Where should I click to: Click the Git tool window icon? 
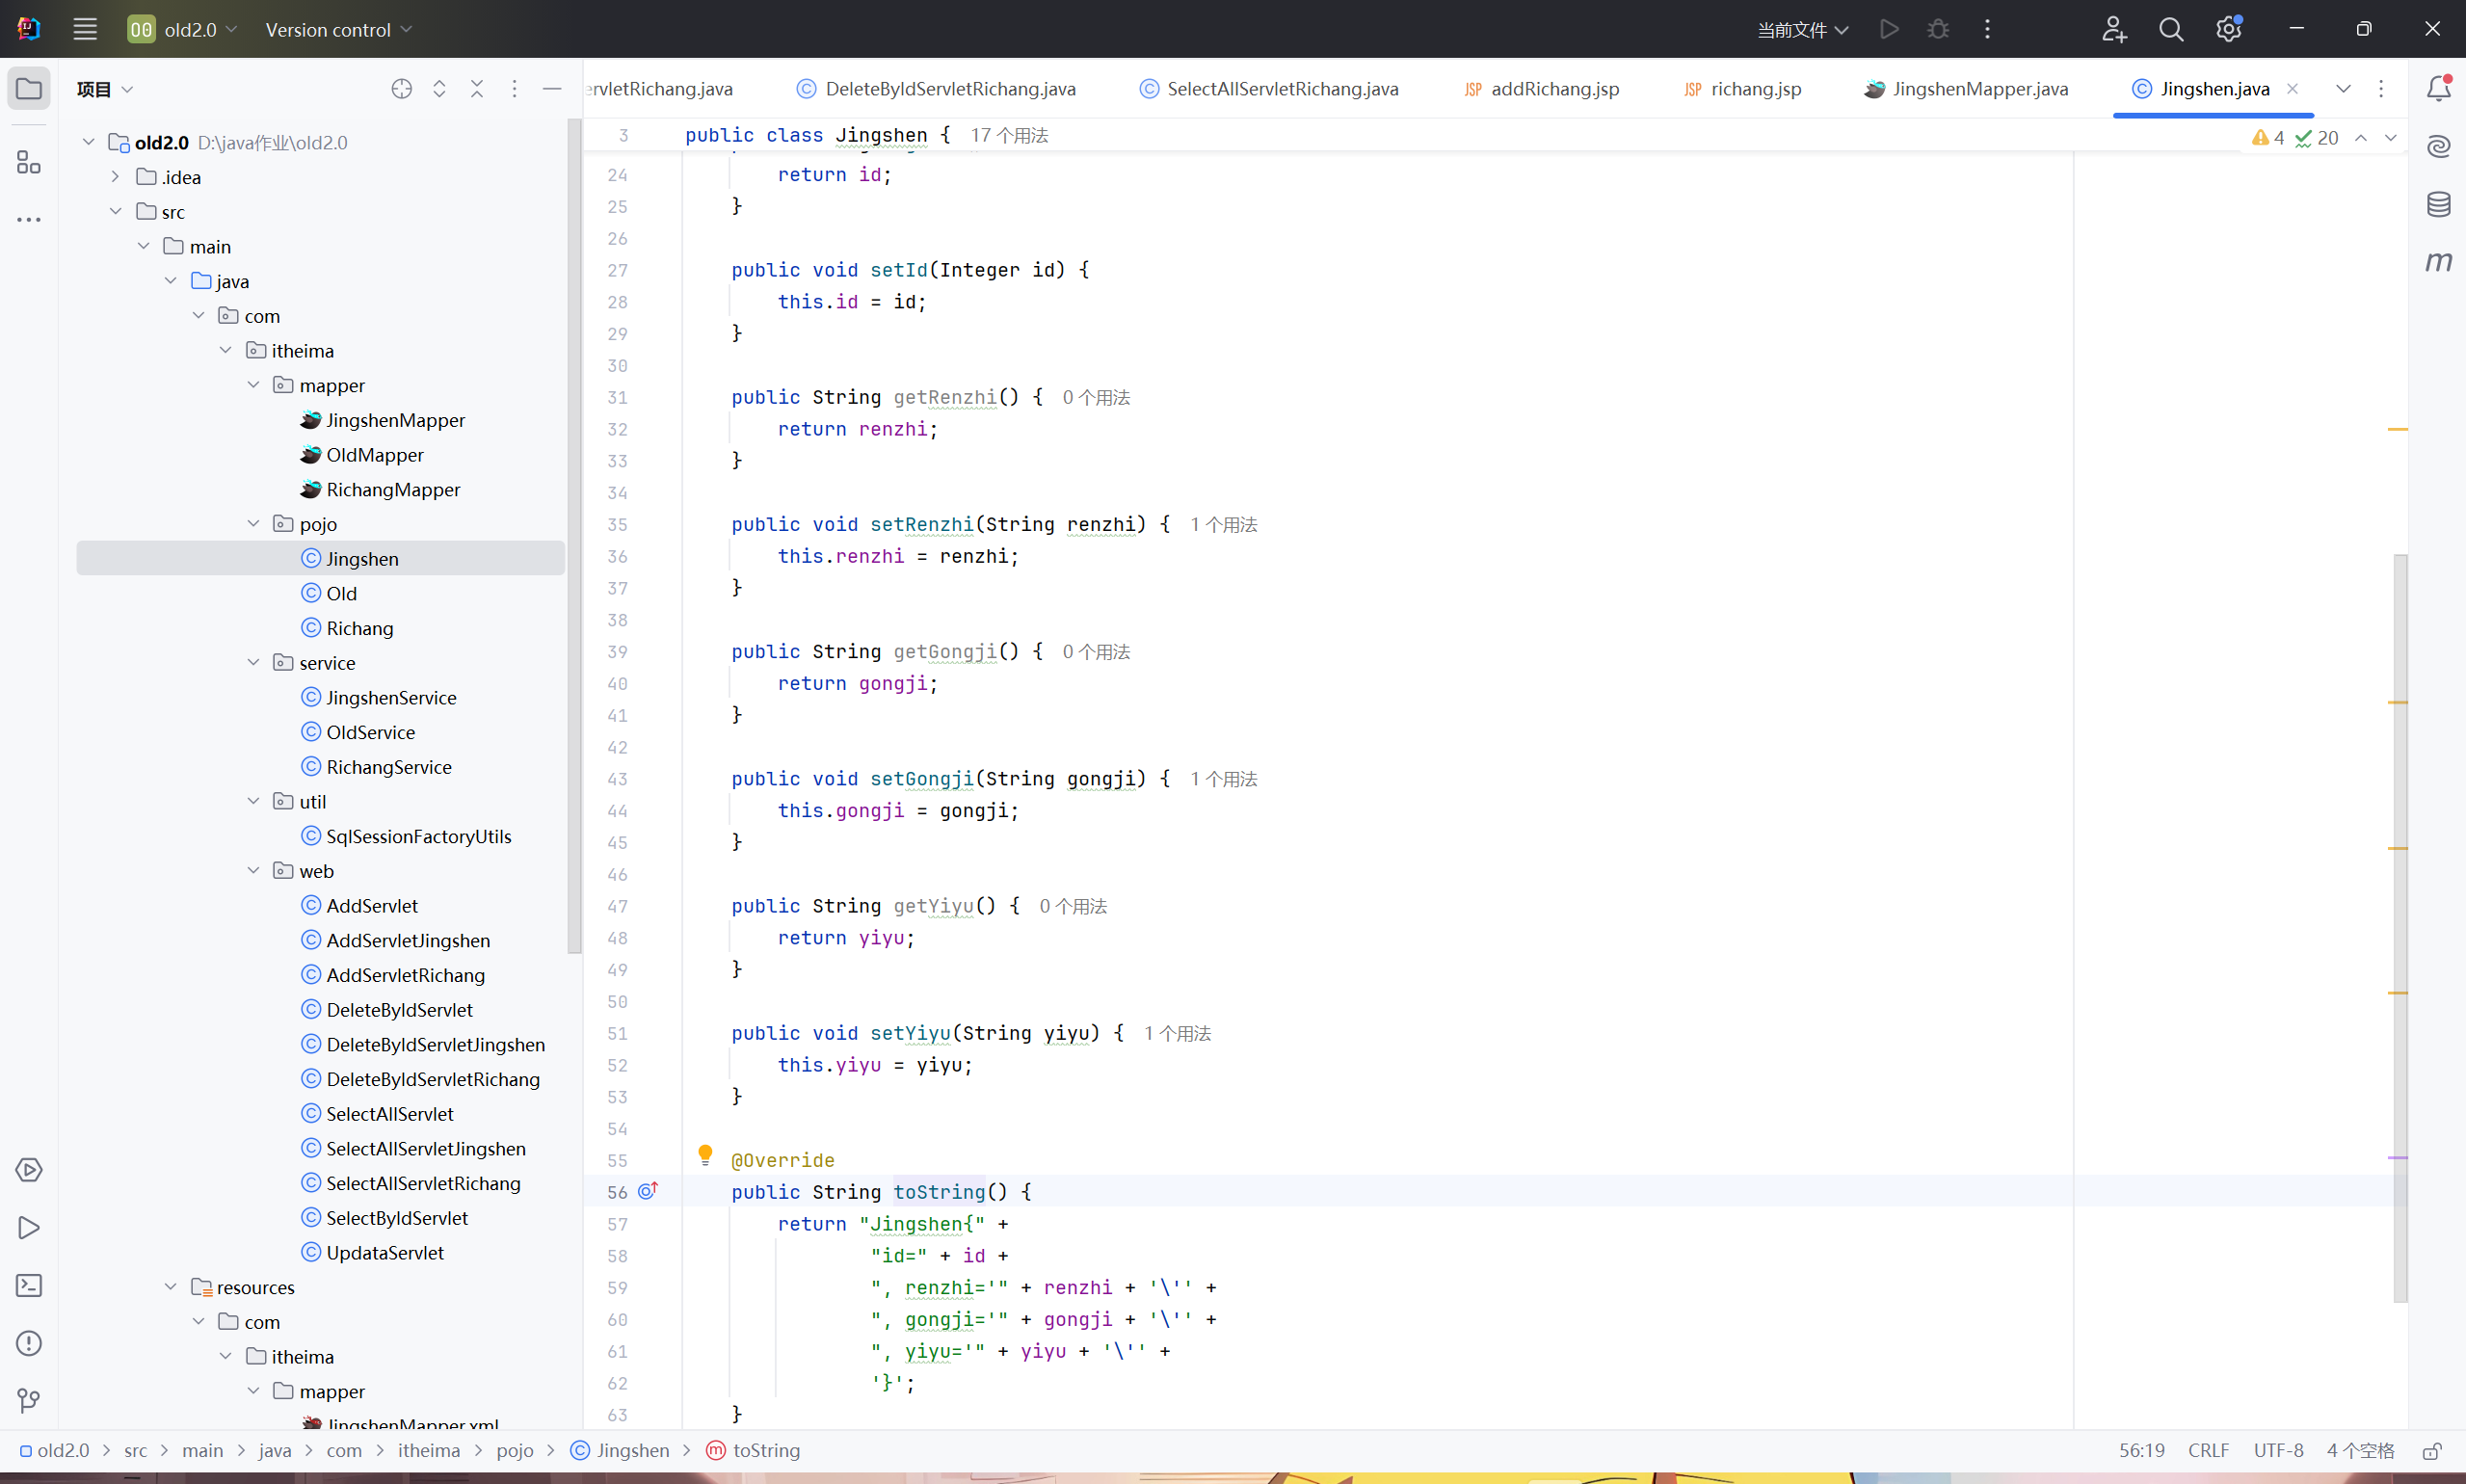point(29,1400)
